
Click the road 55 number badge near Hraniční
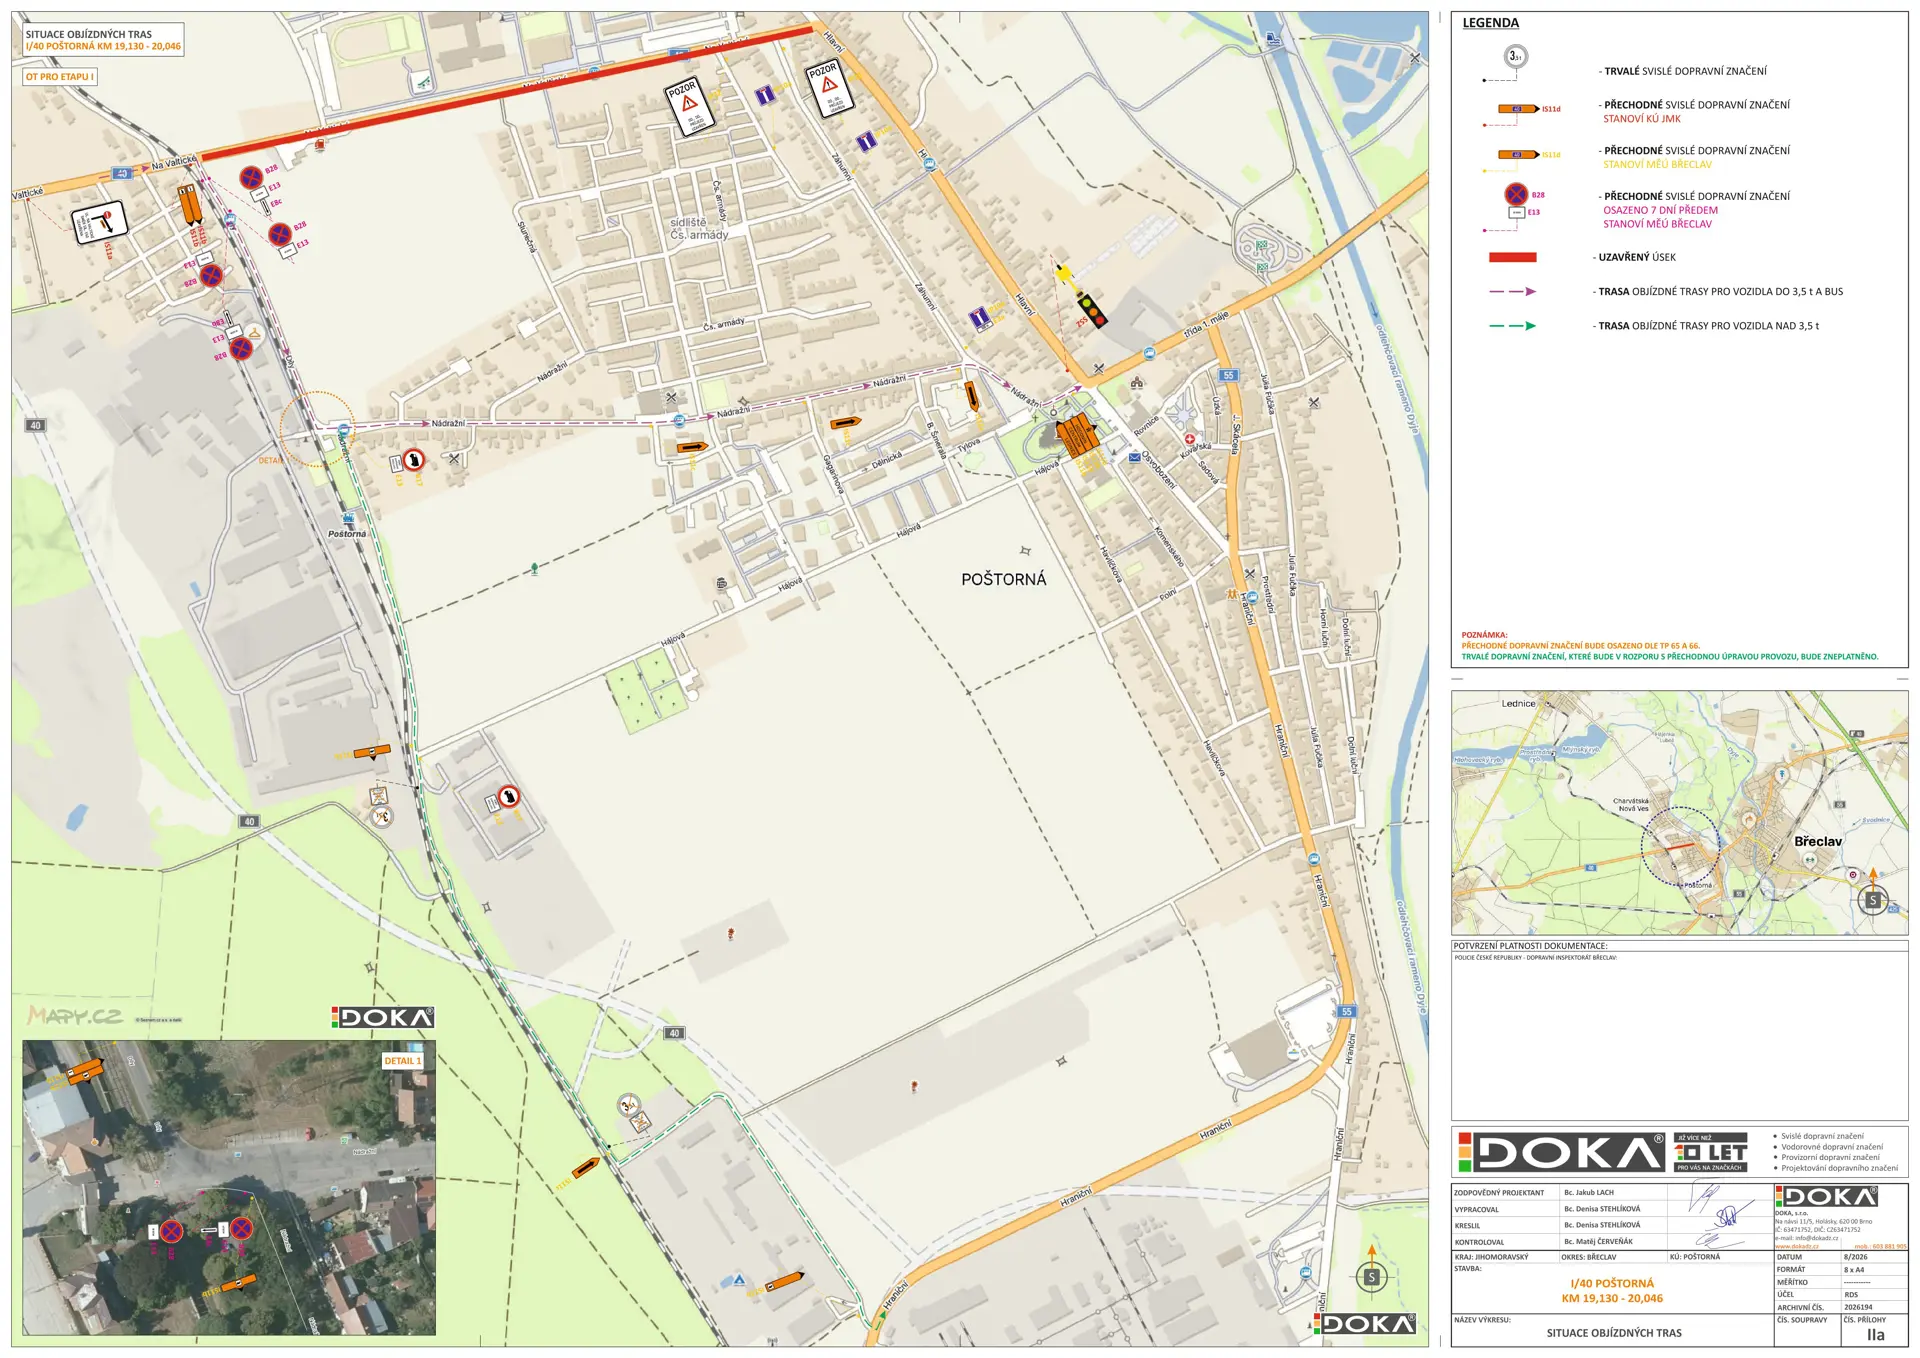1347,1011
